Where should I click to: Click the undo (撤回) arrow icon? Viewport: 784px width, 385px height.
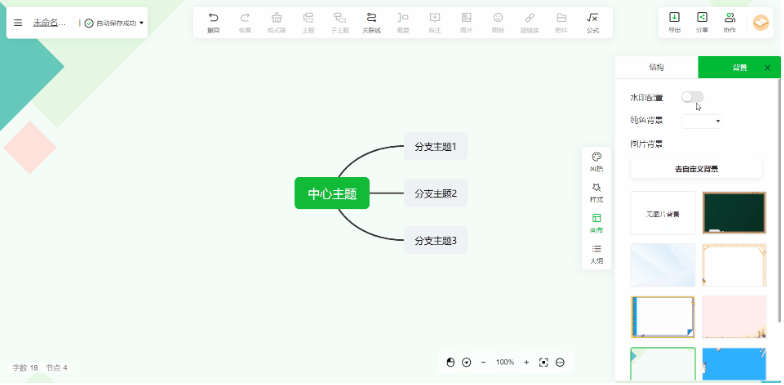pos(214,18)
